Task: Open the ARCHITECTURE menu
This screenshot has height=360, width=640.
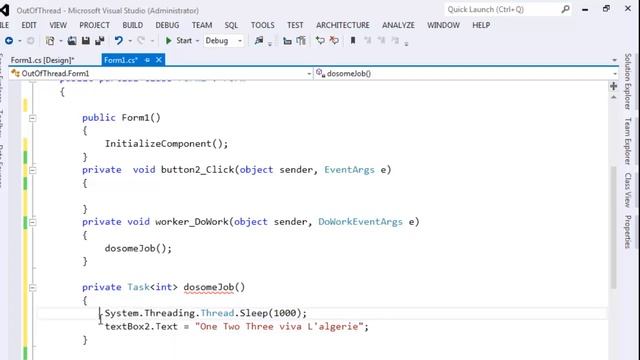Action: [342, 25]
